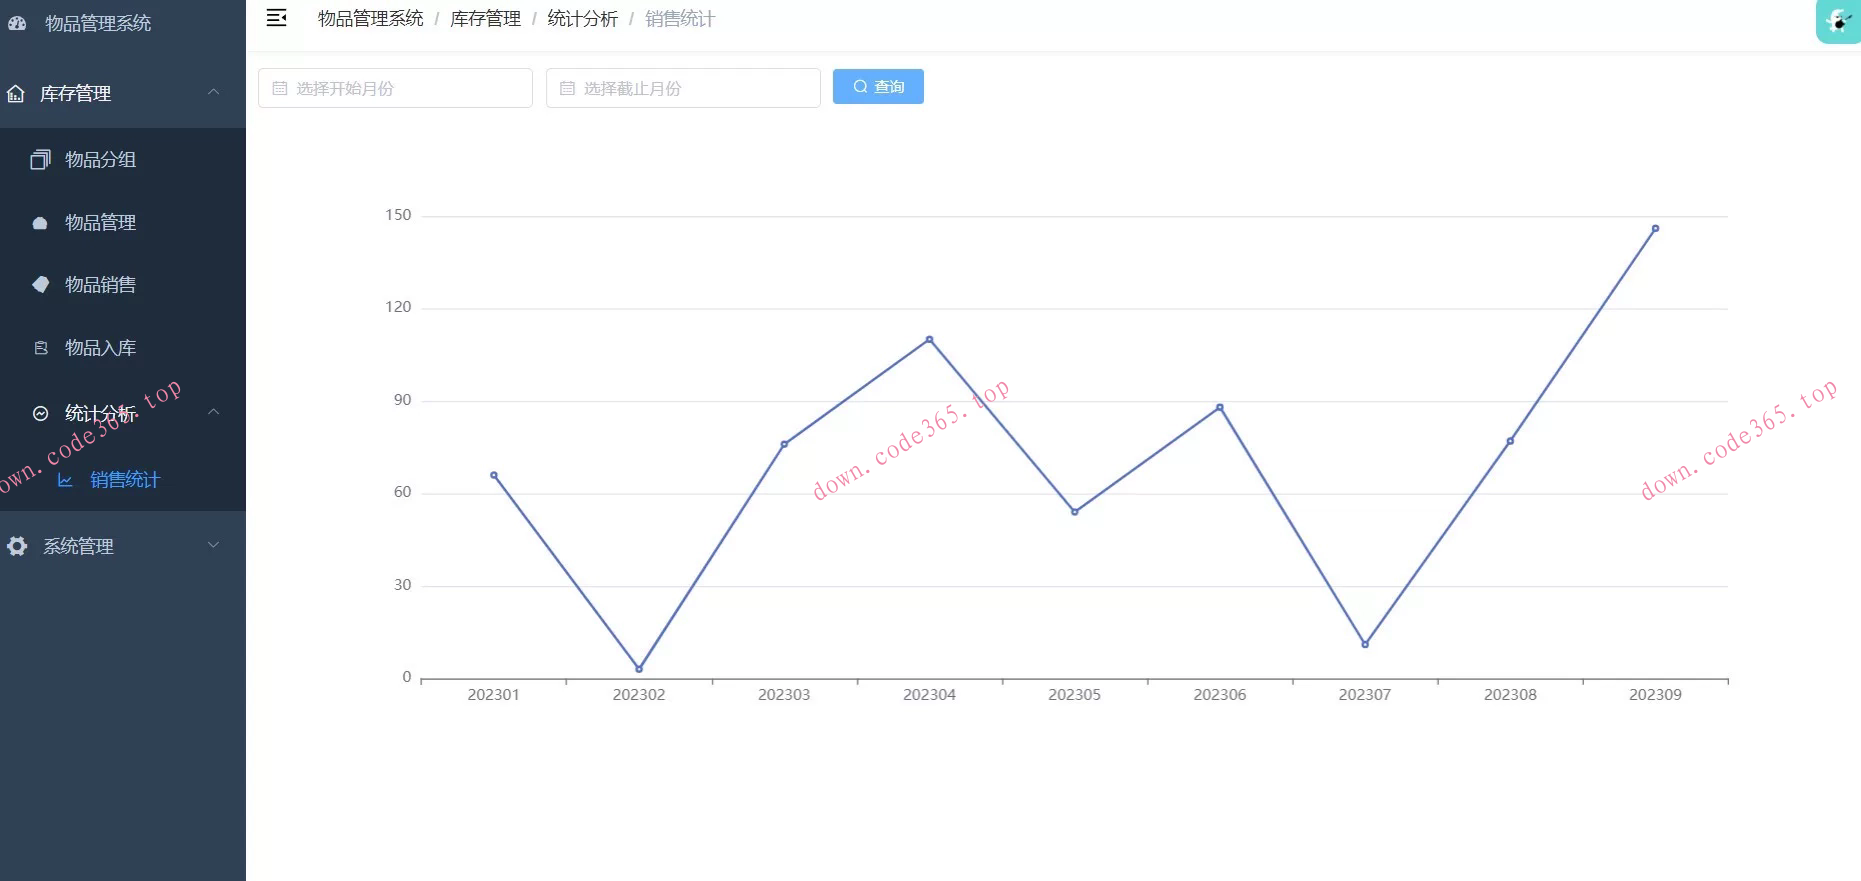Click the 202303 x-axis label
Image resolution: width=1861 pixels, height=881 pixels.
[x=784, y=695]
